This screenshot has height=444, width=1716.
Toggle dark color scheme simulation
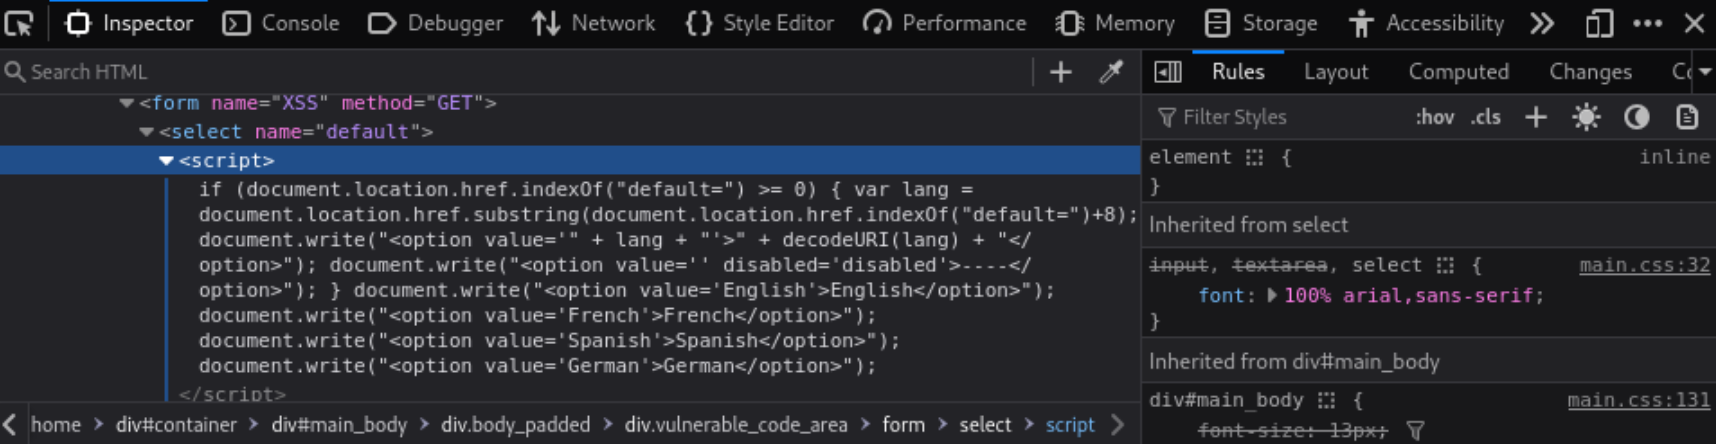[x=1636, y=117]
